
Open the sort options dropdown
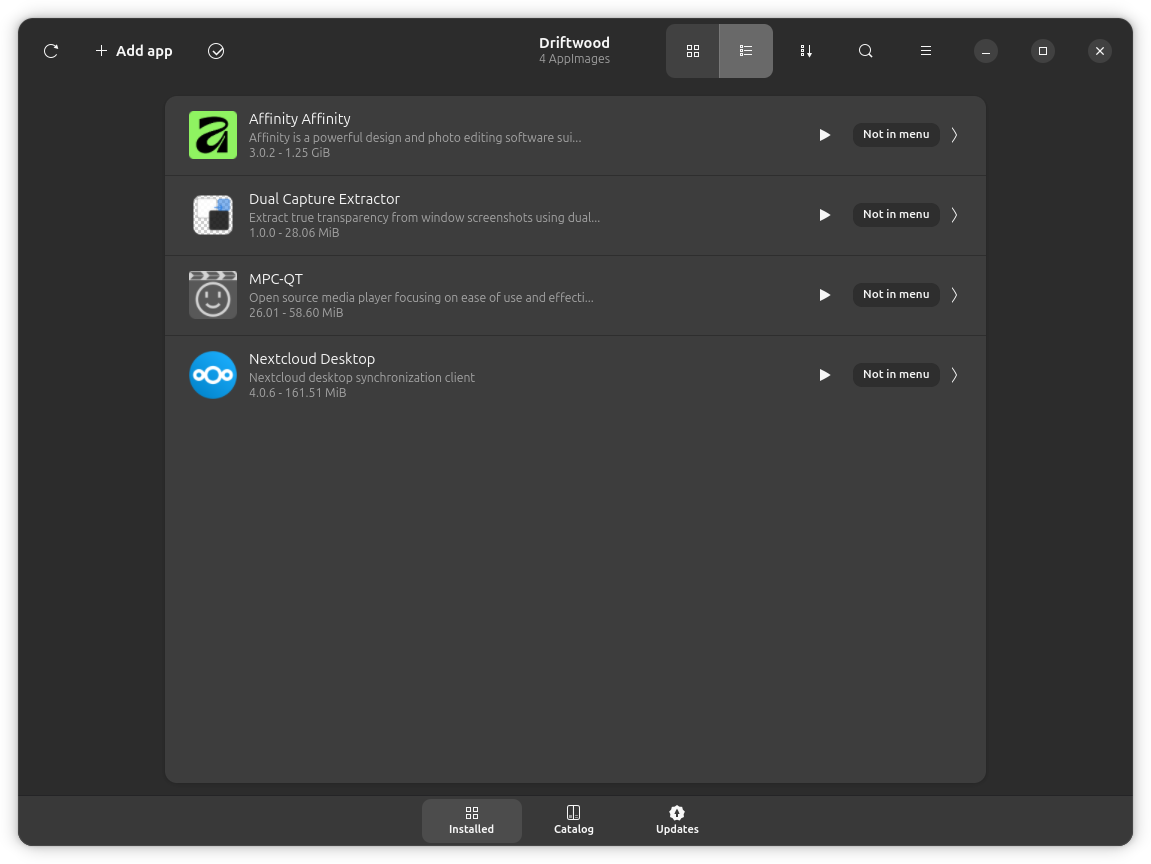pos(806,51)
